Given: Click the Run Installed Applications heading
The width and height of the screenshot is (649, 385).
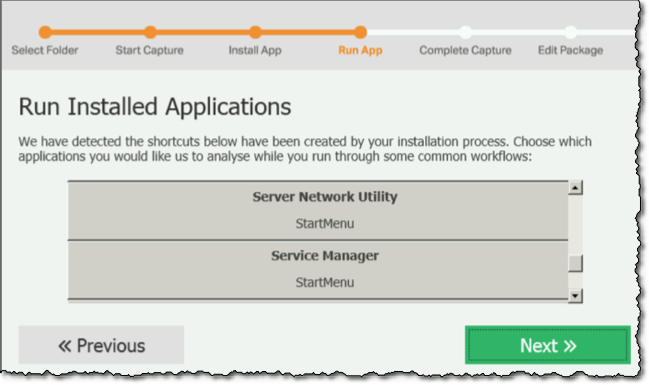Looking at the screenshot, I should [155, 107].
